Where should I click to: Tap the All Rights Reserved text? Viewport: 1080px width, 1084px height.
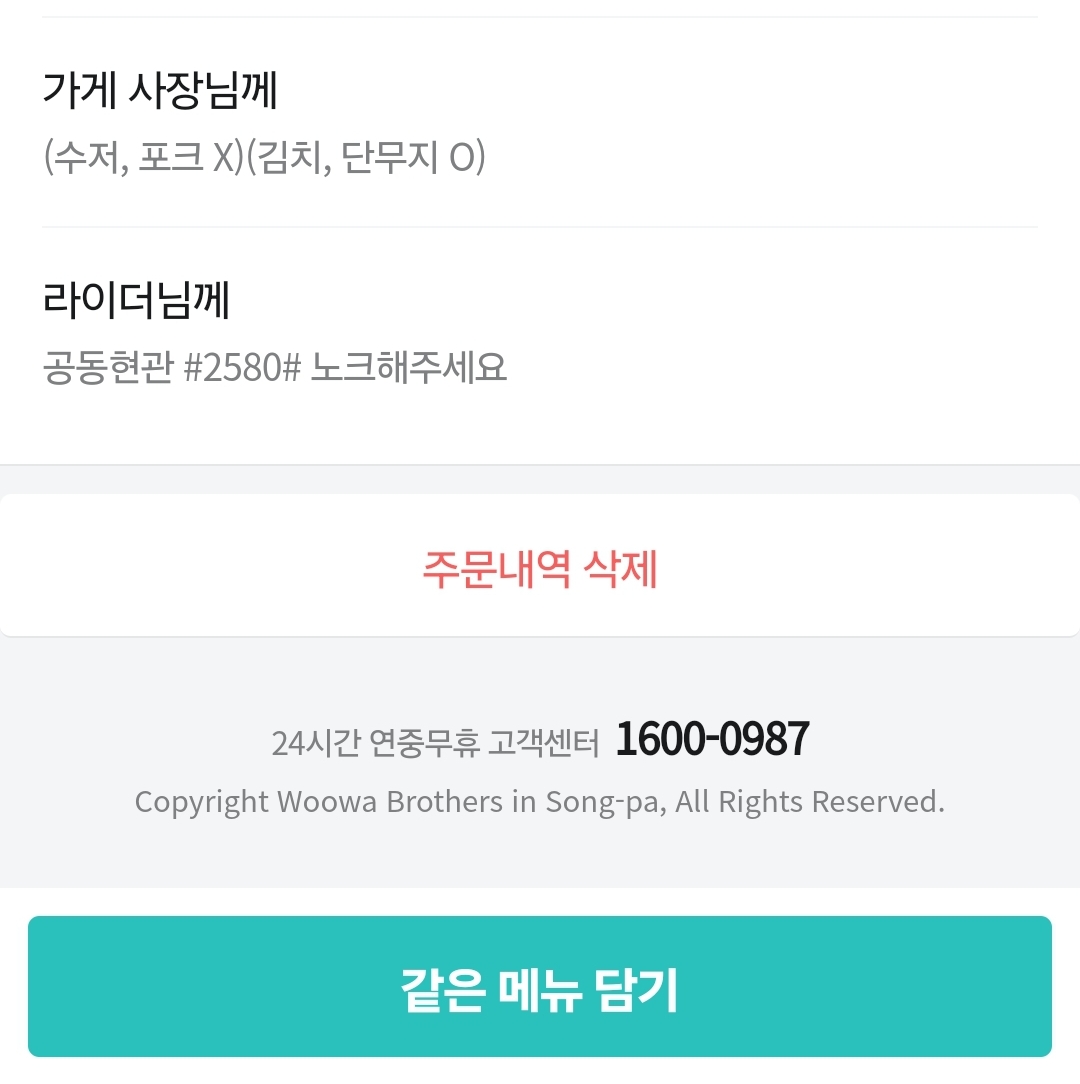coord(809,802)
